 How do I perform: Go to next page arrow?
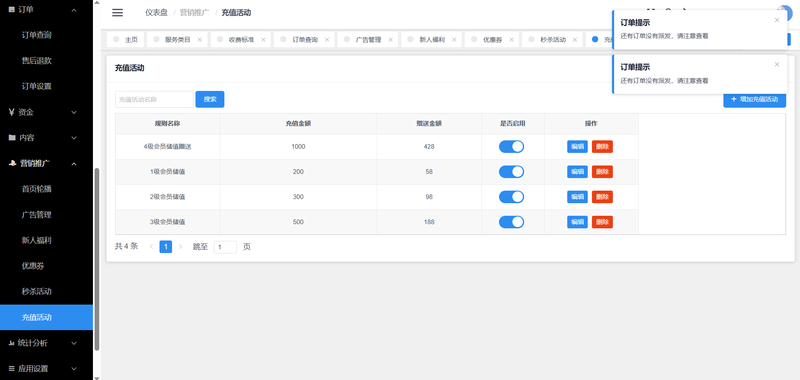click(x=180, y=247)
